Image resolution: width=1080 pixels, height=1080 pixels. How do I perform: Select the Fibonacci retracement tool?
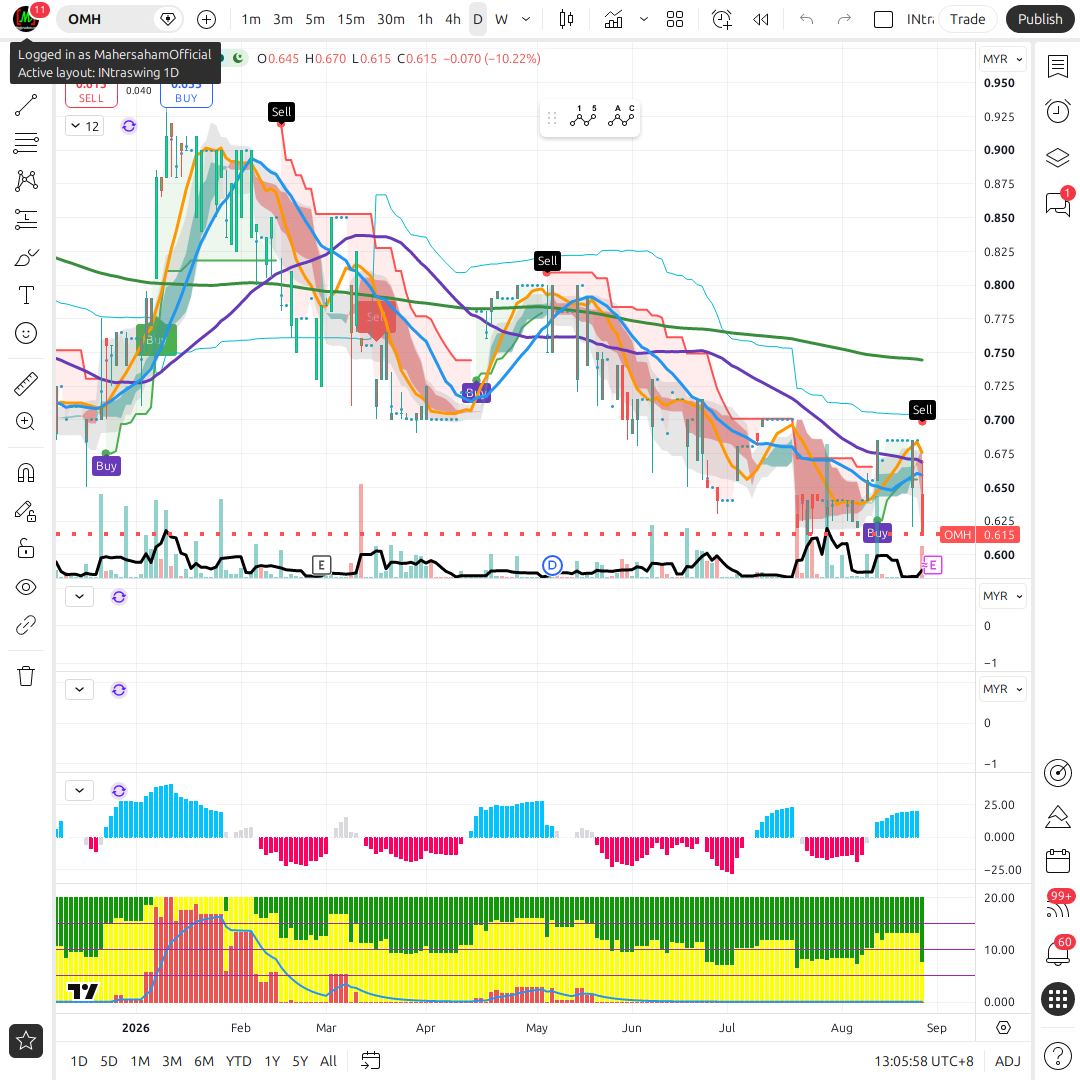click(26, 143)
